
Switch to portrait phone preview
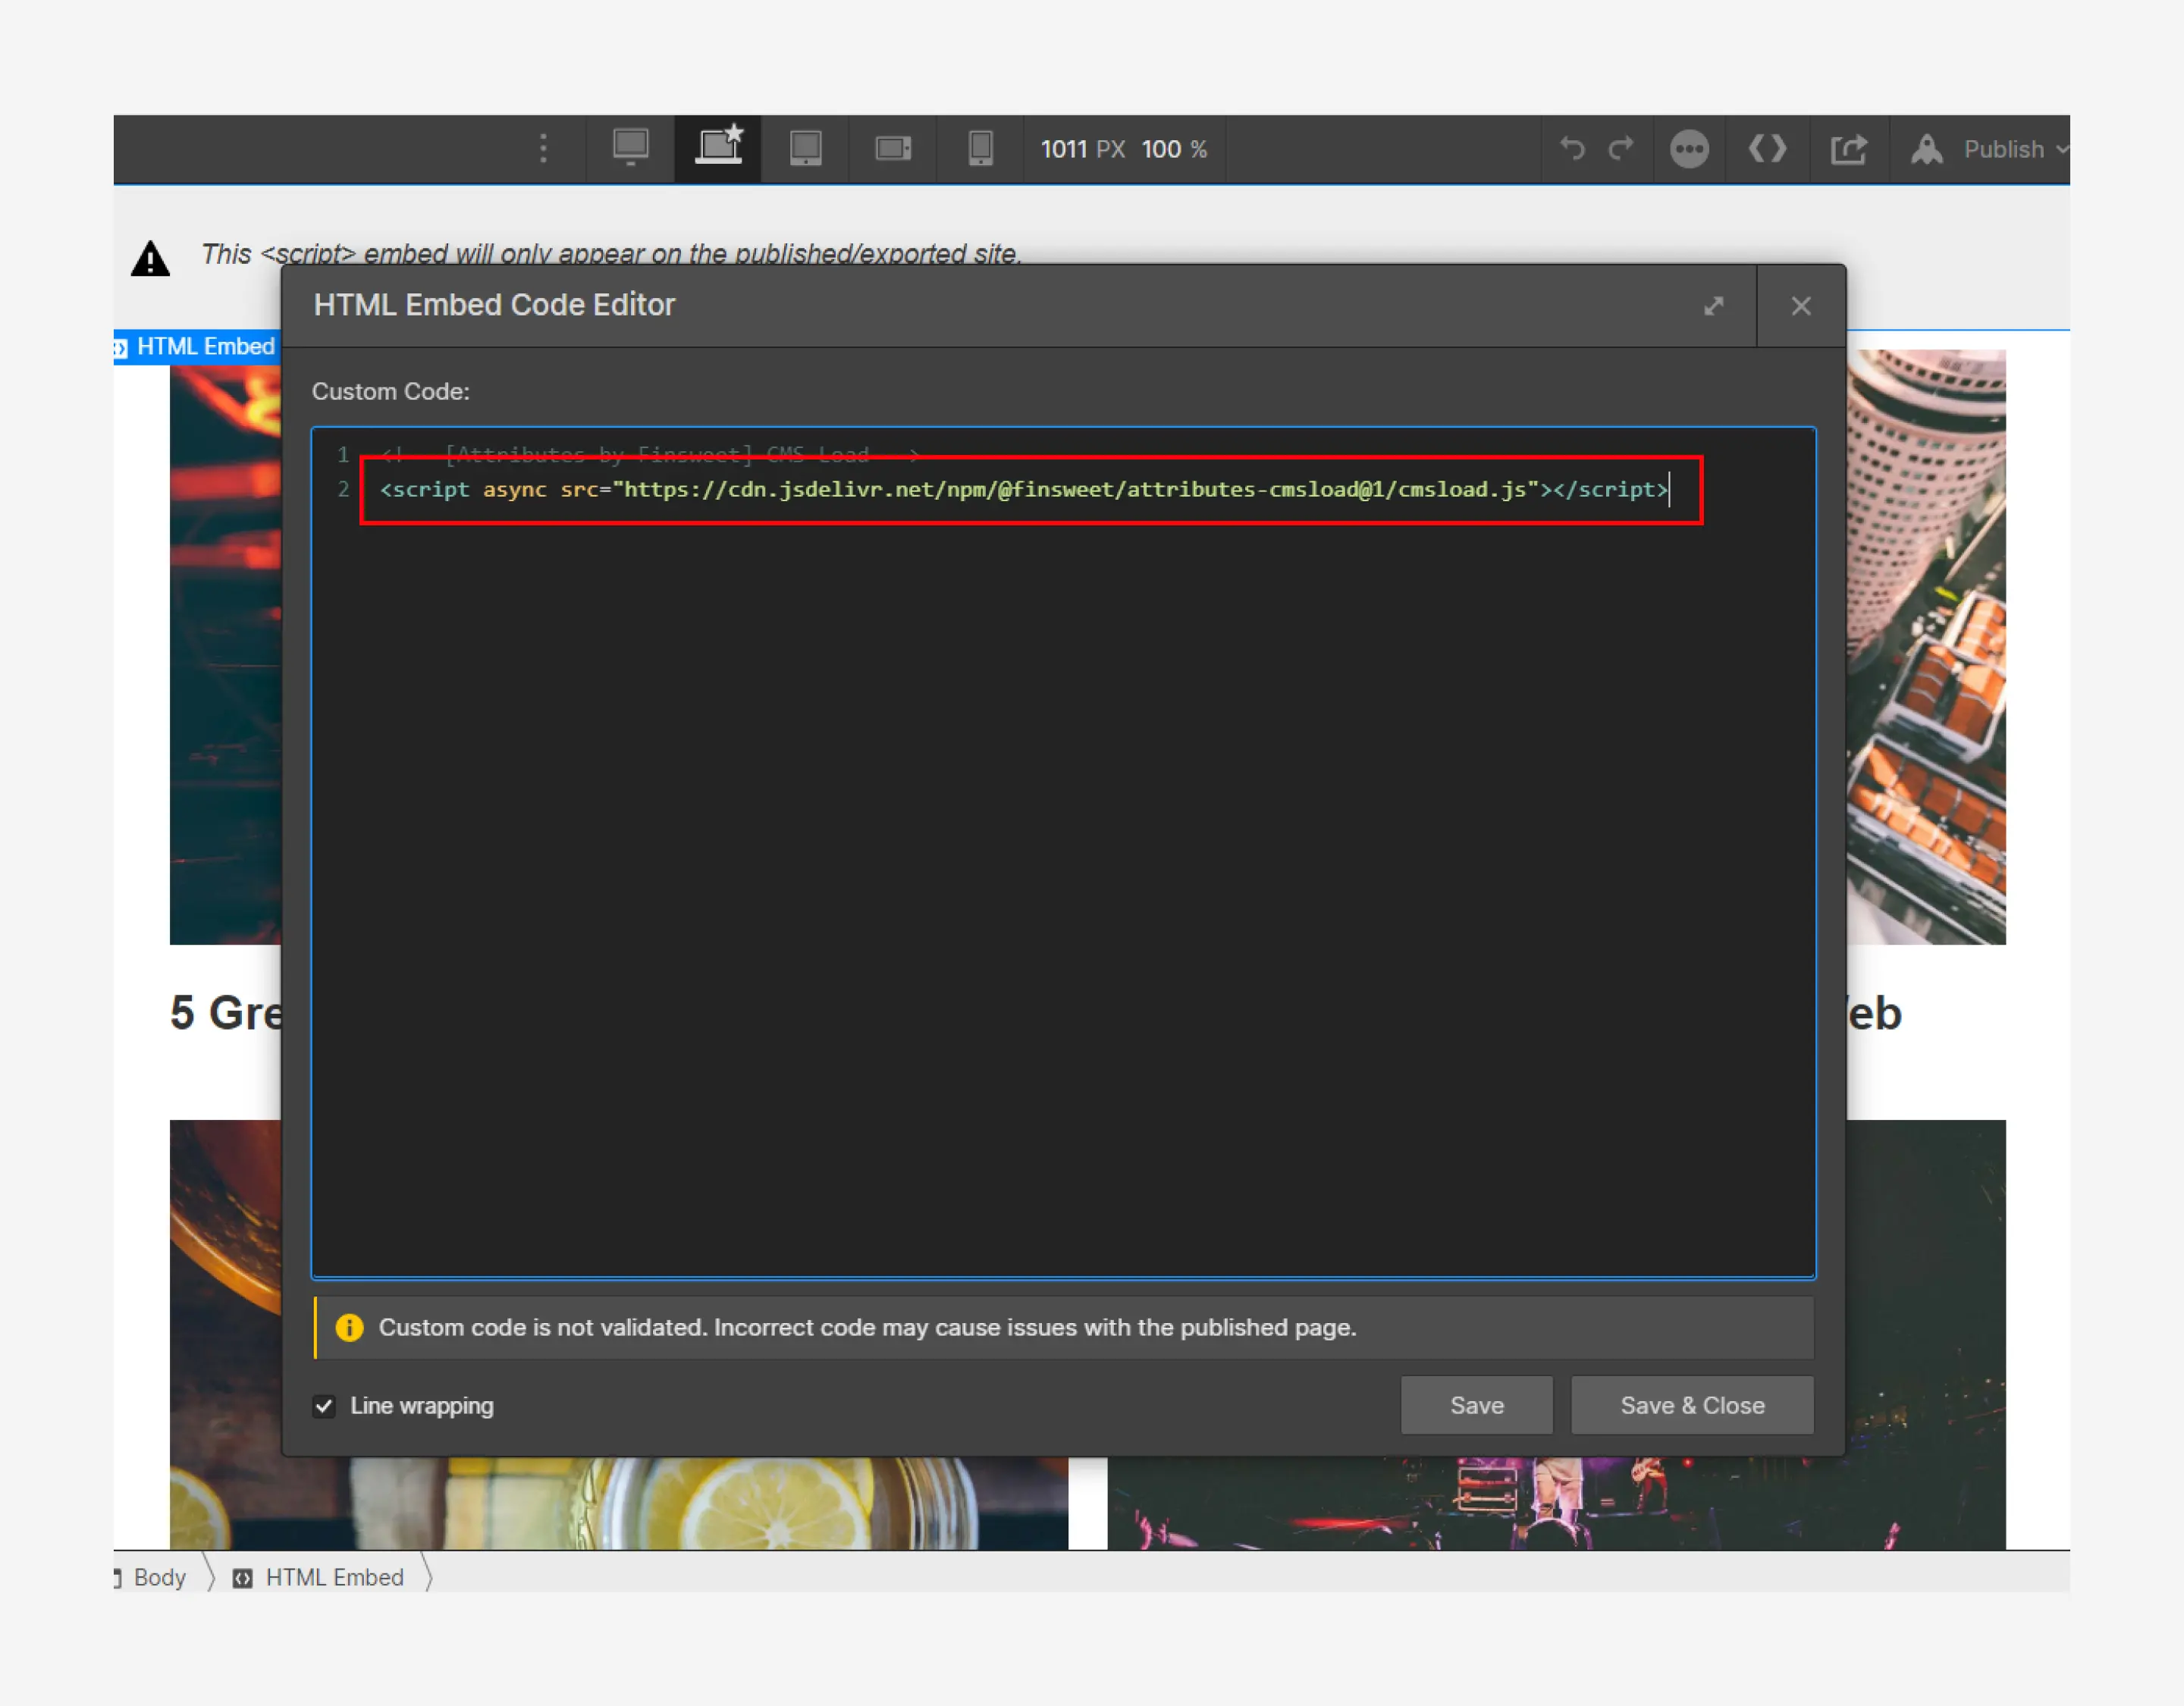coord(980,148)
